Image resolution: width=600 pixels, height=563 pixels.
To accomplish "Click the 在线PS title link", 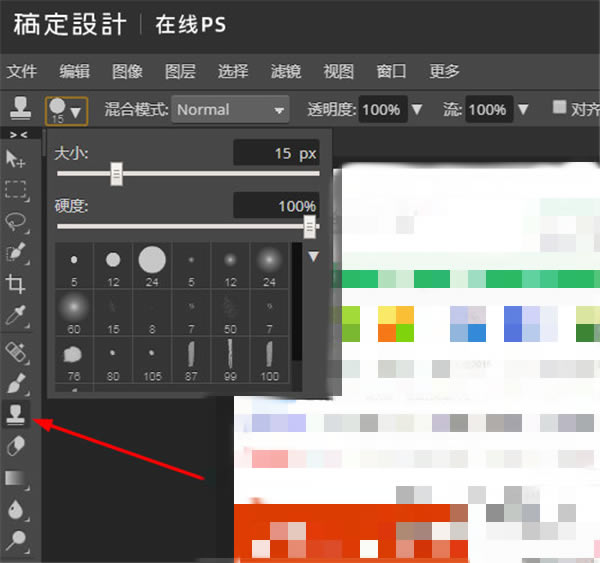I will click(x=191, y=24).
